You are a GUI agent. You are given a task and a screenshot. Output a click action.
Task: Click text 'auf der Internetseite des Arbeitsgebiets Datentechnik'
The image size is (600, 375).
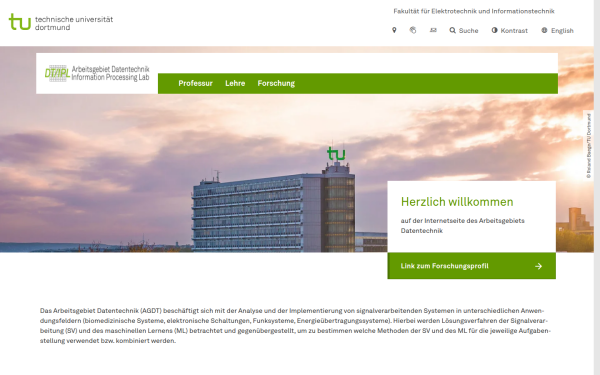tap(463, 226)
